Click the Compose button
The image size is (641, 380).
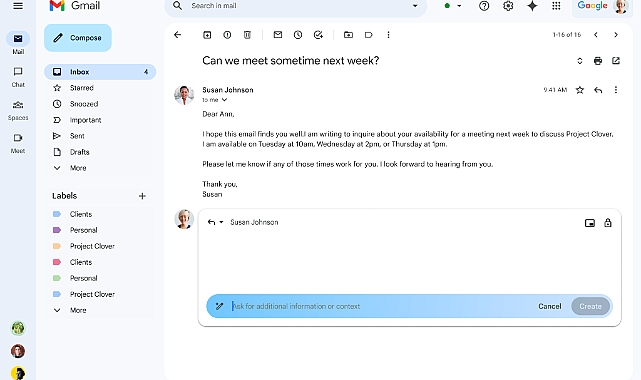point(78,38)
